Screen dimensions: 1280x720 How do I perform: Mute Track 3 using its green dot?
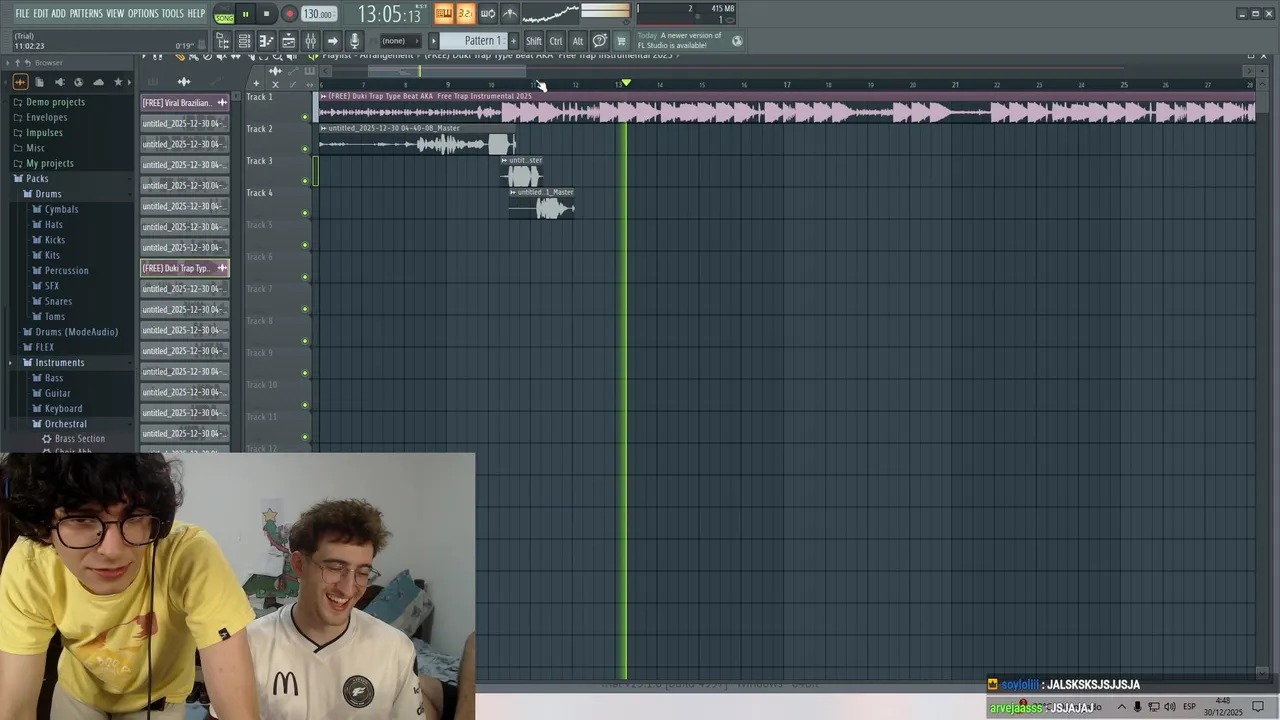pyautogui.click(x=305, y=181)
